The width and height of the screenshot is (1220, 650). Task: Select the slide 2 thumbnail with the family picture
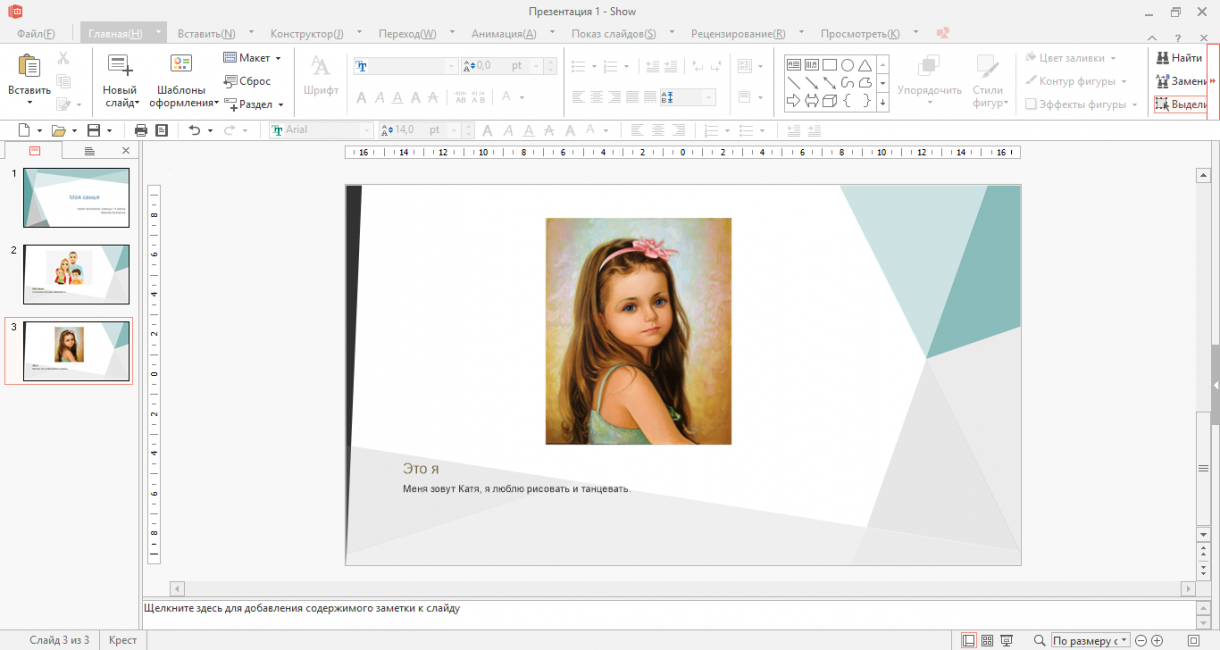(x=76, y=274)
